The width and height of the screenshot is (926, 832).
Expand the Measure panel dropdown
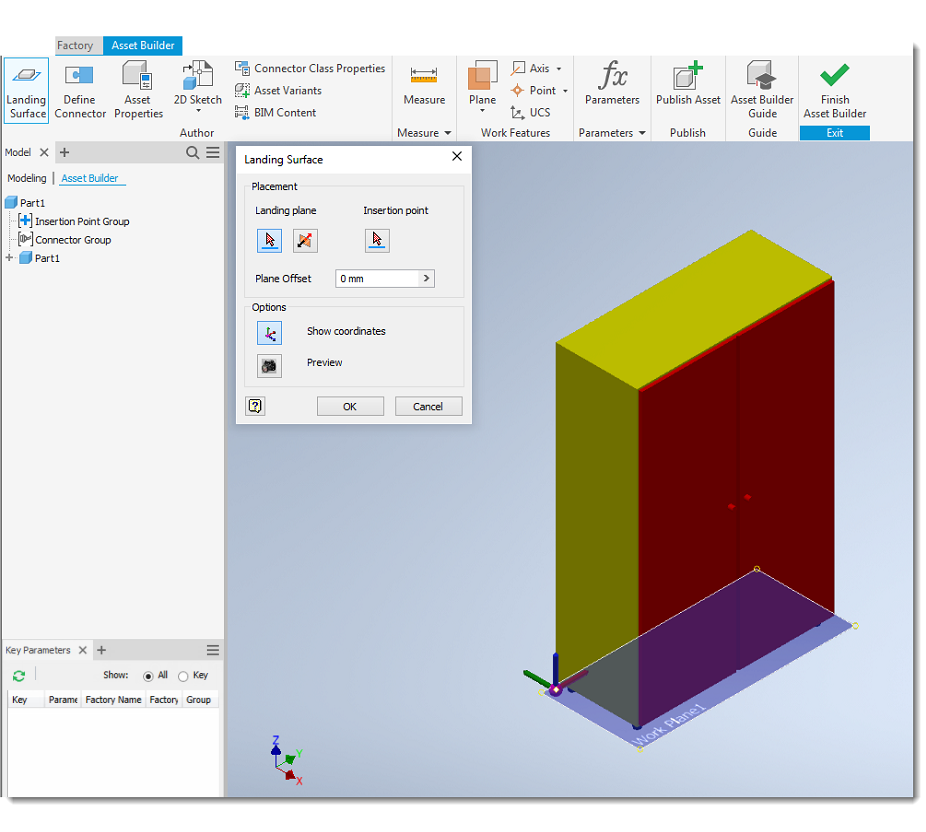click(x=446, y=132)
